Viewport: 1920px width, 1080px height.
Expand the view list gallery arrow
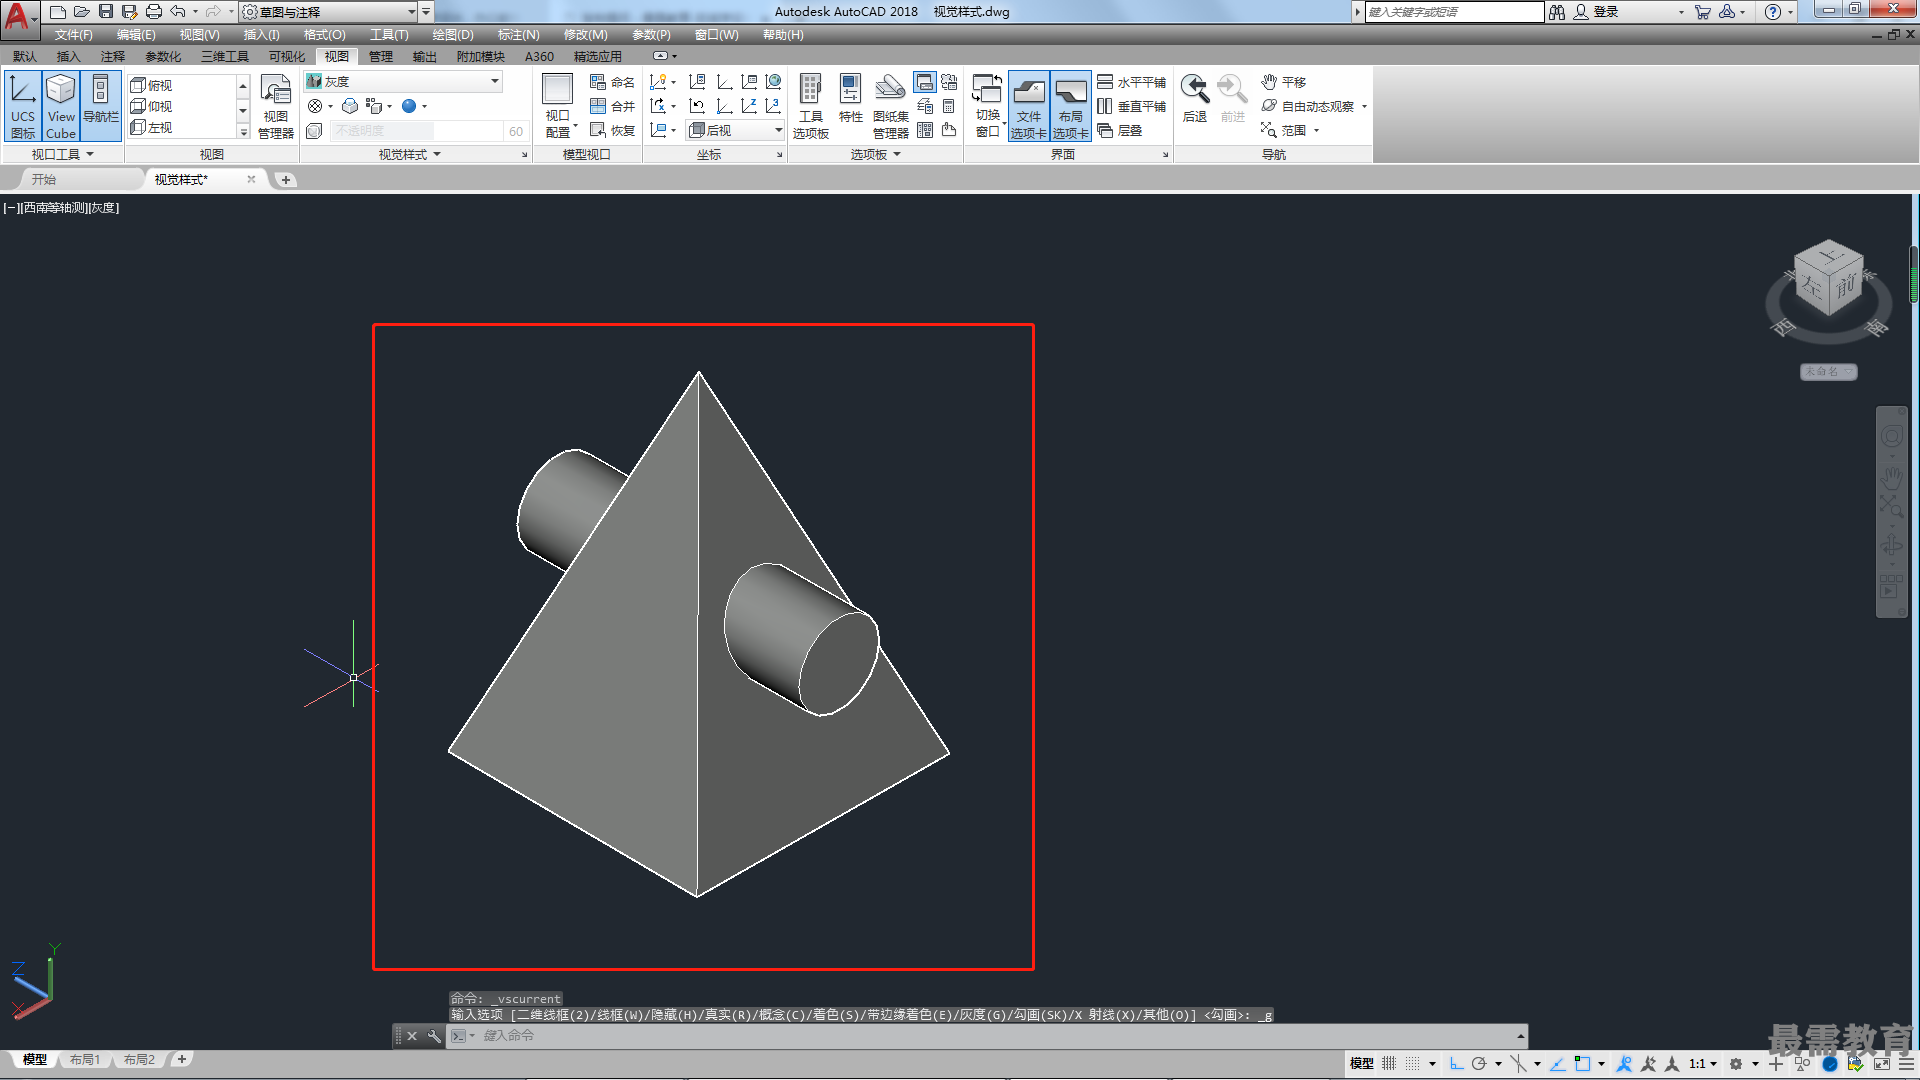[243, 131]
